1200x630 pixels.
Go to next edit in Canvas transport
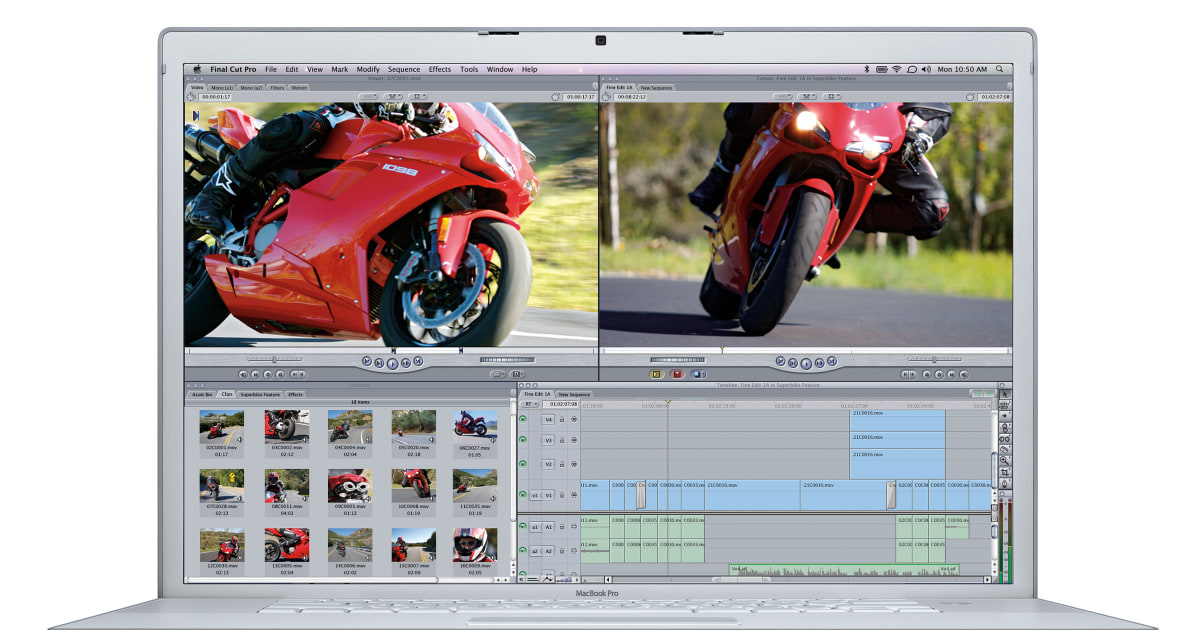tap(832, 361)
